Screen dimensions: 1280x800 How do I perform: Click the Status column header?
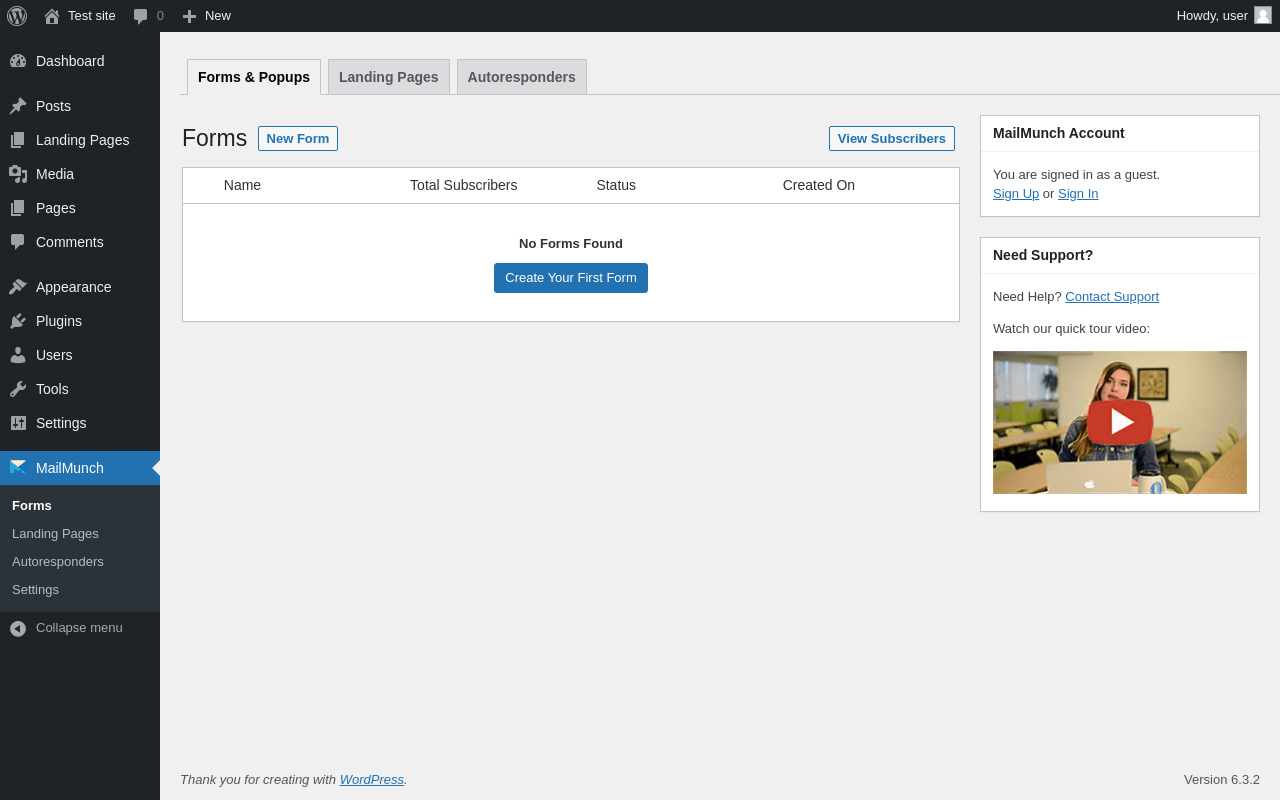(x=616, y=185)
